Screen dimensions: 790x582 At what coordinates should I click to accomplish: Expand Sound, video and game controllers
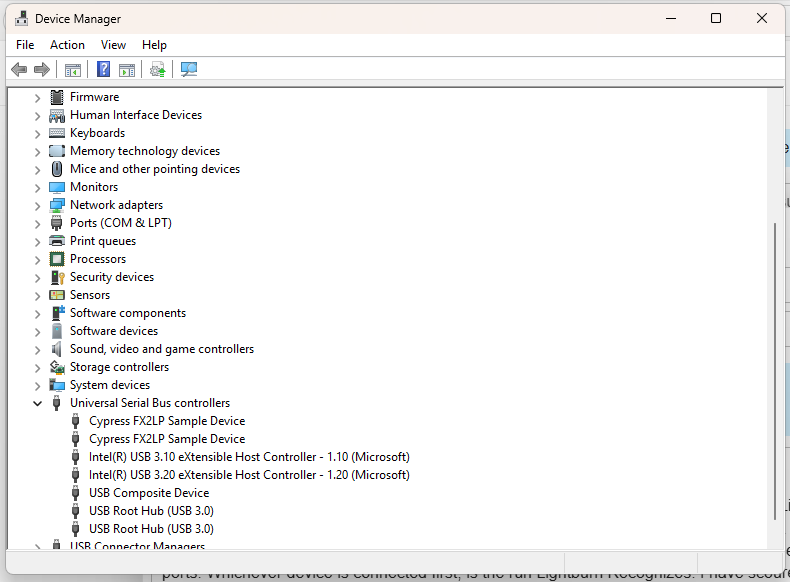click(38, 349)
